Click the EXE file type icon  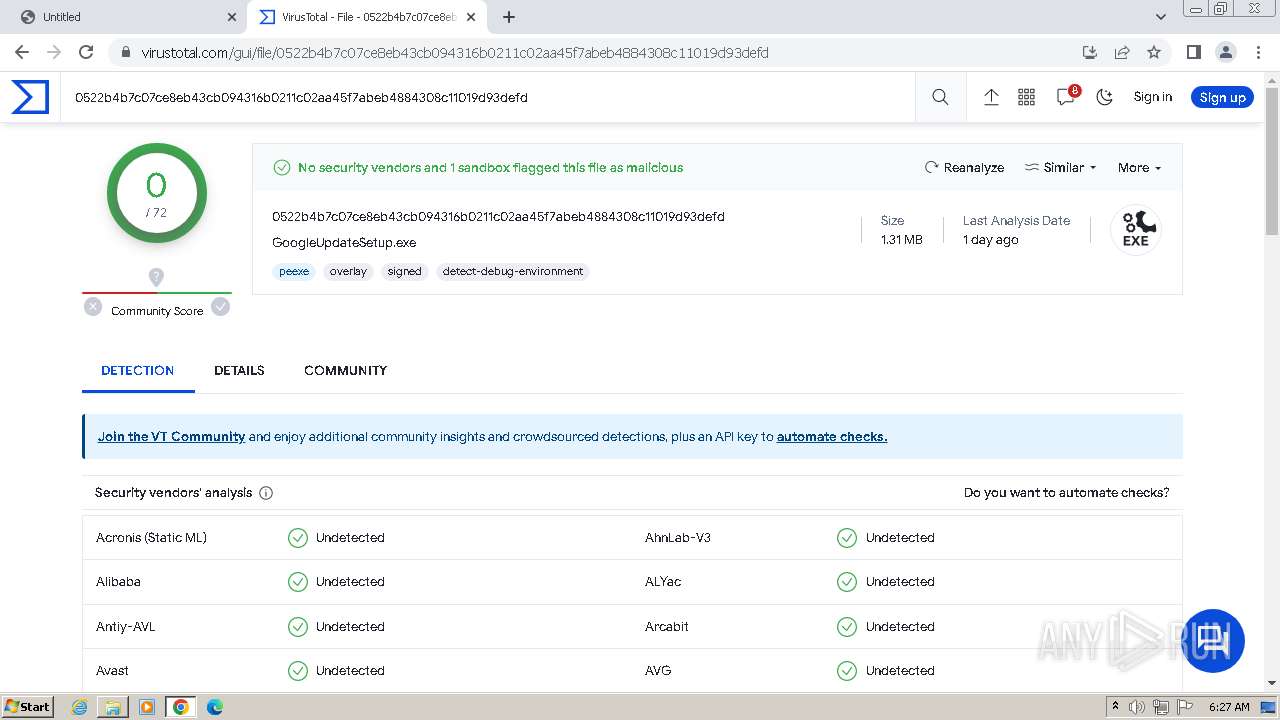point(1135,230)
